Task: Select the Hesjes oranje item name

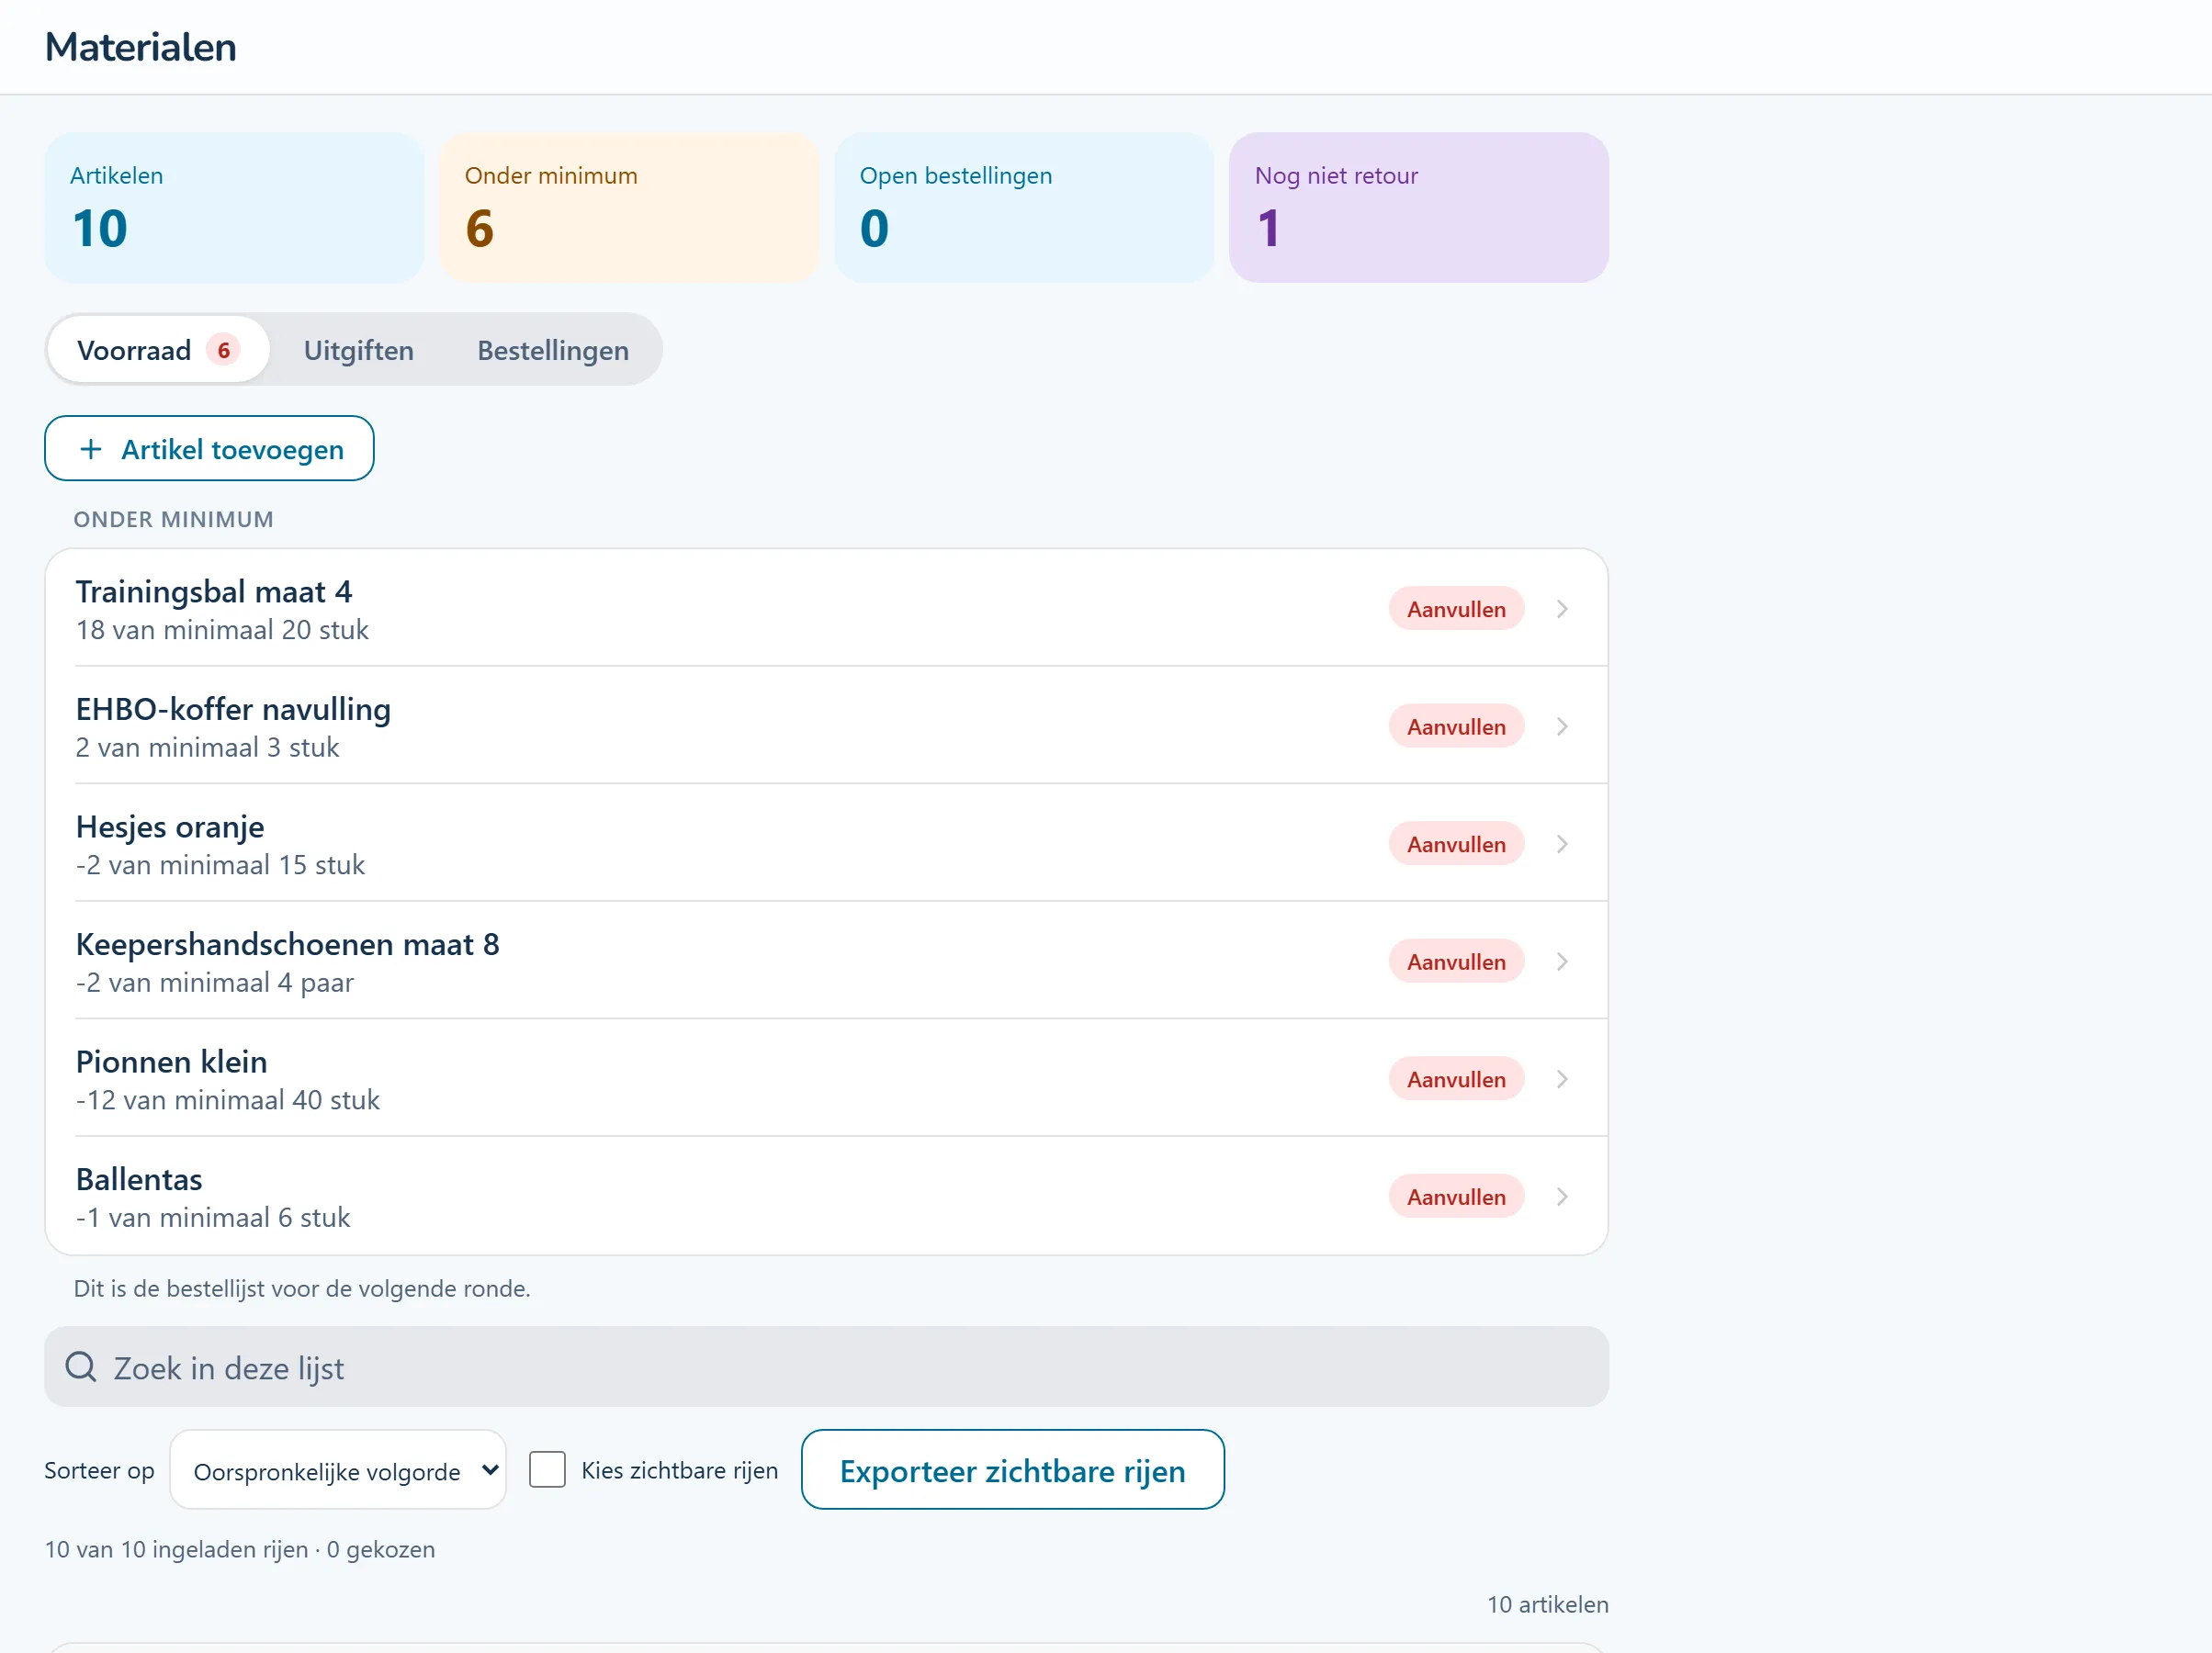Action: [x=170, y=827]
